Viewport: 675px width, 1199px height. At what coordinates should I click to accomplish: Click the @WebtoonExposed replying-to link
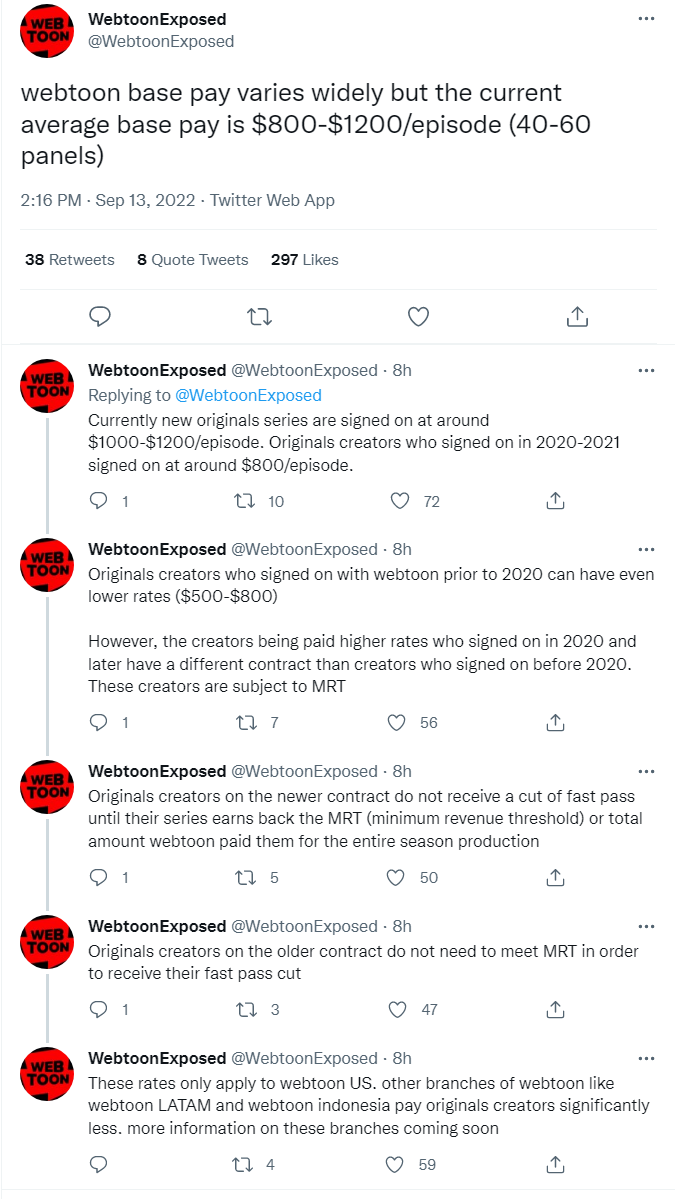click(248, 395)
